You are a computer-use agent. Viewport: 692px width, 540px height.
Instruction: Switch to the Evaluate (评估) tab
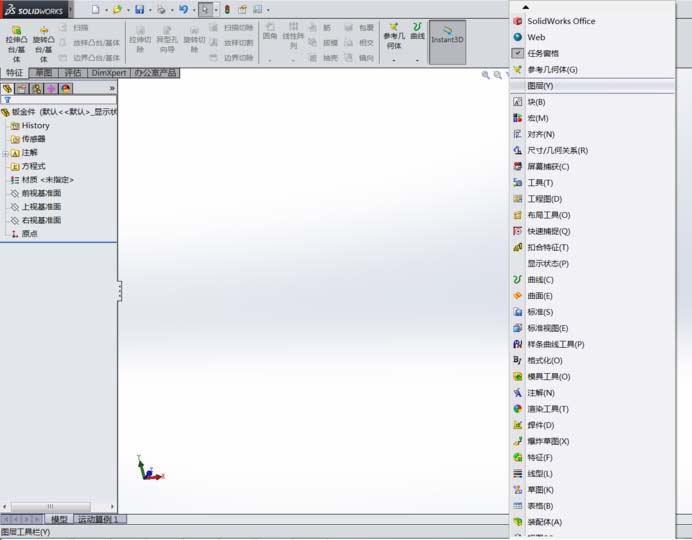73,73
